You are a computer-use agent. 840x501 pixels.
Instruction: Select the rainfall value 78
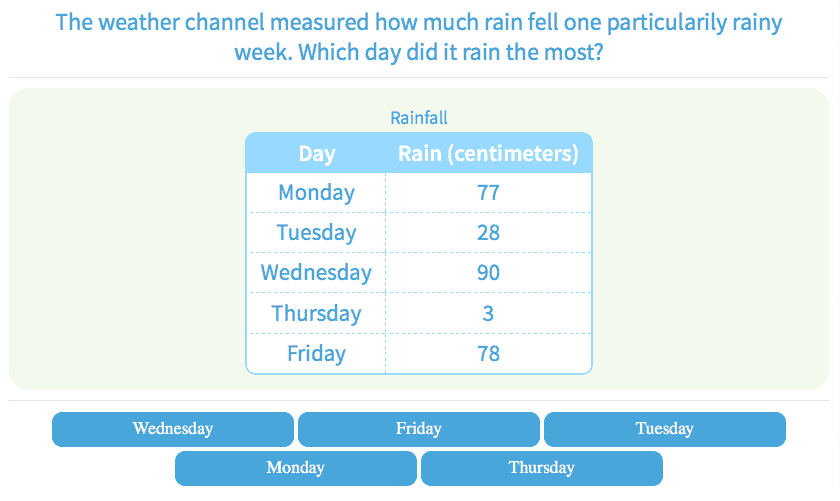point(488,353)
